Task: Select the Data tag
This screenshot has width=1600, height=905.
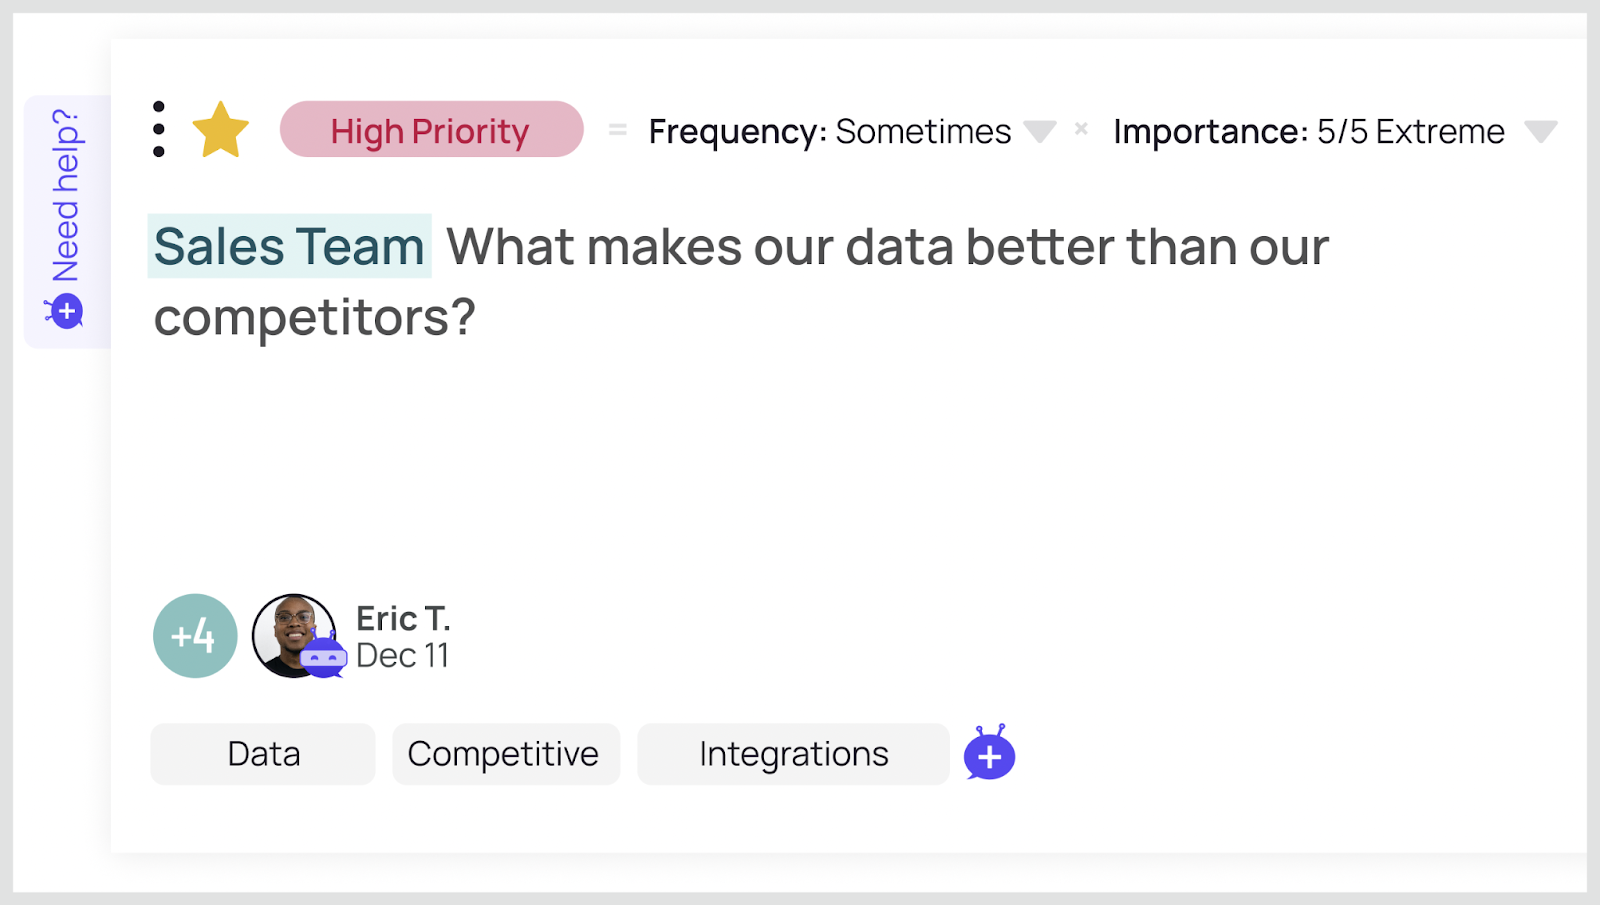Action: (x=263, y=754)
